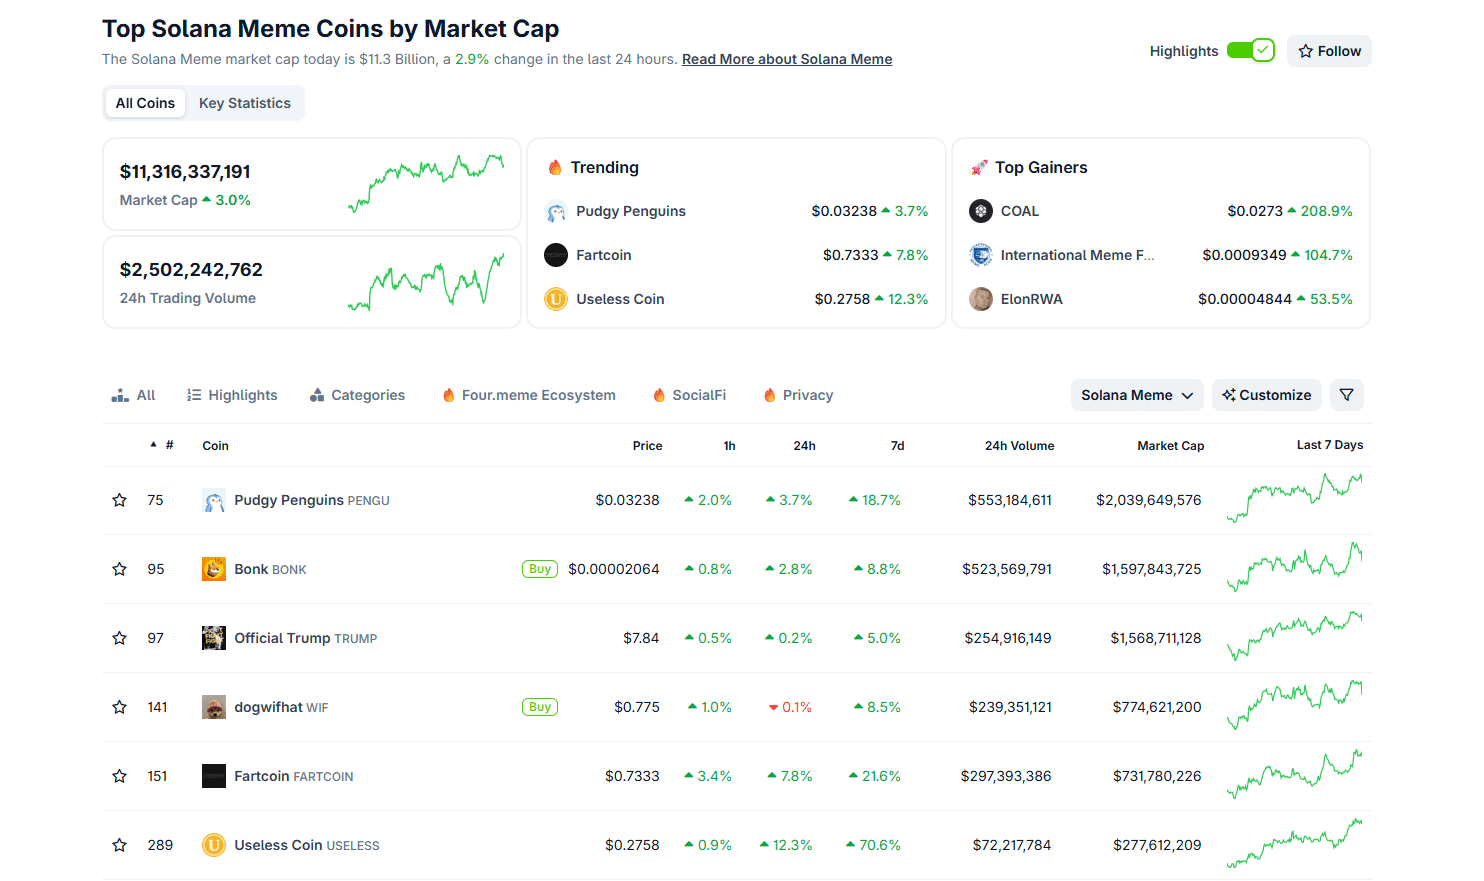1484x881 pixels.
Task: Click the $0.00002064 Bonk price
Action: pyautogui.click(x=614, y=569)
